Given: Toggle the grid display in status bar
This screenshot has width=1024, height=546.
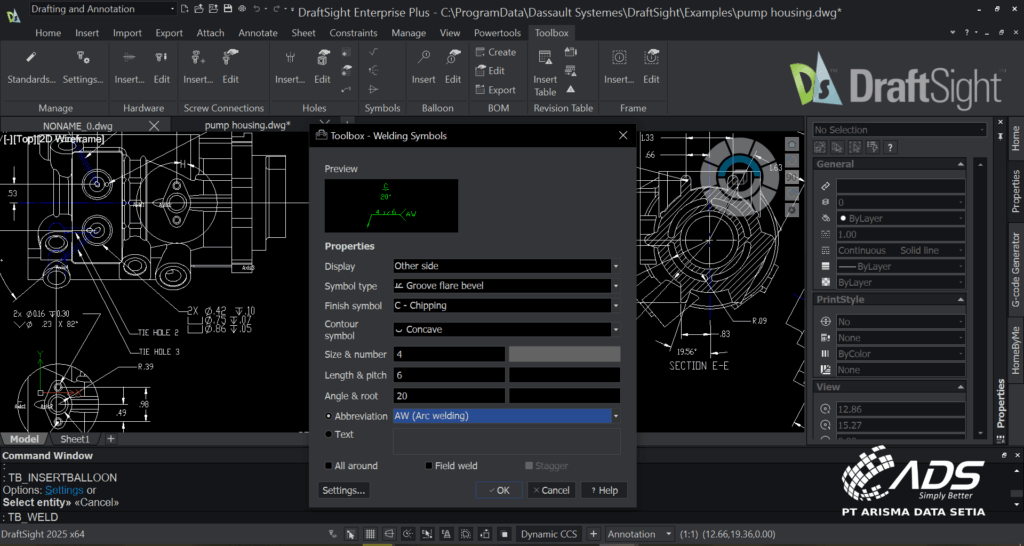Looking at the screenshot, I should (370, 534).
